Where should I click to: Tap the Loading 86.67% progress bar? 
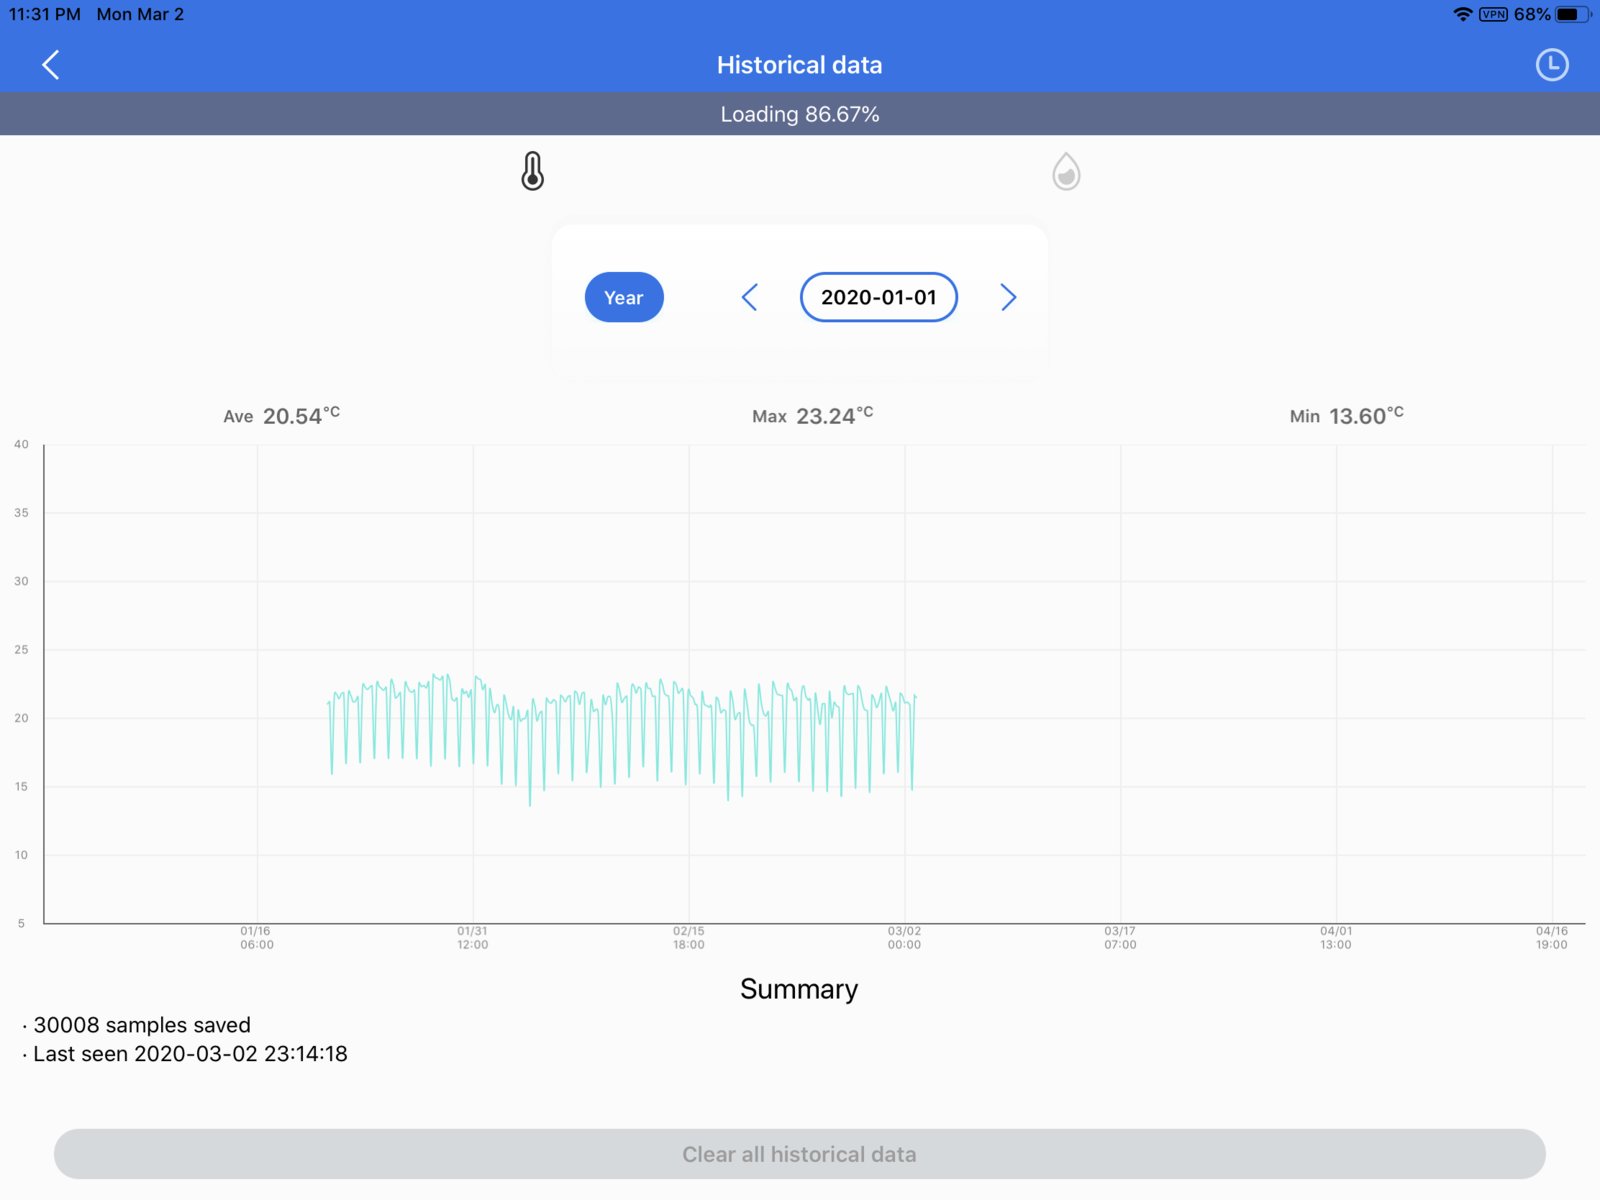point(800,114)
